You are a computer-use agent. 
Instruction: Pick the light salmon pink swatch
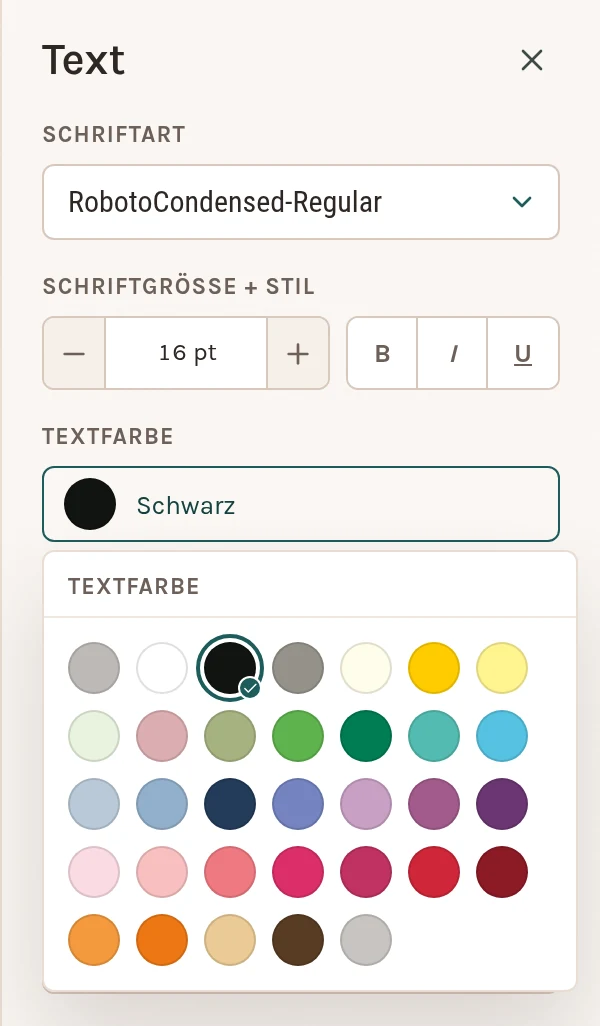point(162,872)
